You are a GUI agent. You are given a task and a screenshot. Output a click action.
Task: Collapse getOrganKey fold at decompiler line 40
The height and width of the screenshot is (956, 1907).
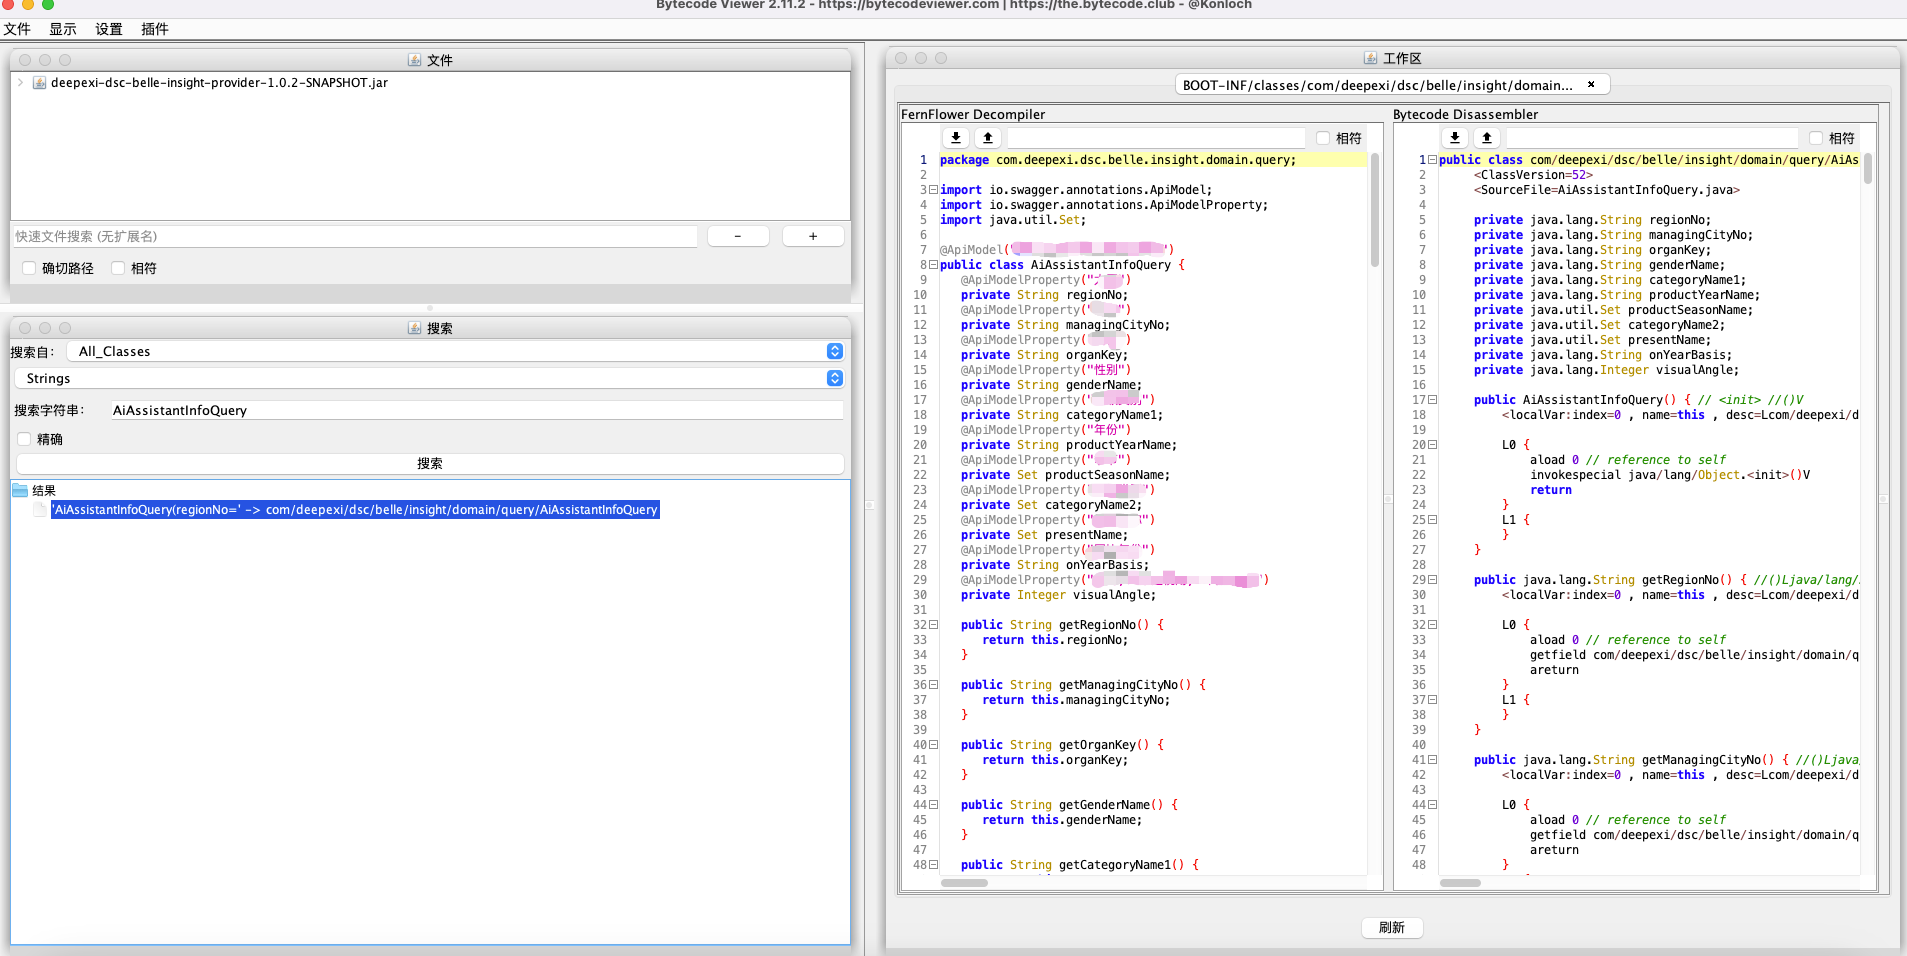tap(933, 745)
